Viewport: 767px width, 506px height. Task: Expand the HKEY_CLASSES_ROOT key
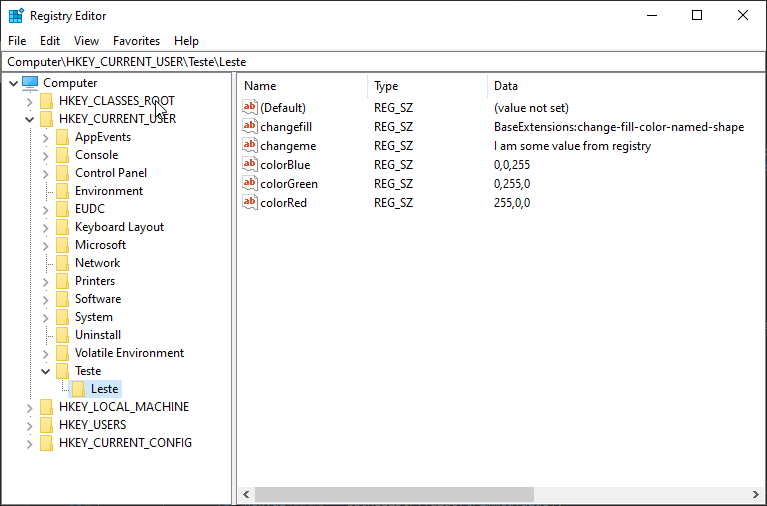tap(29, 102)
